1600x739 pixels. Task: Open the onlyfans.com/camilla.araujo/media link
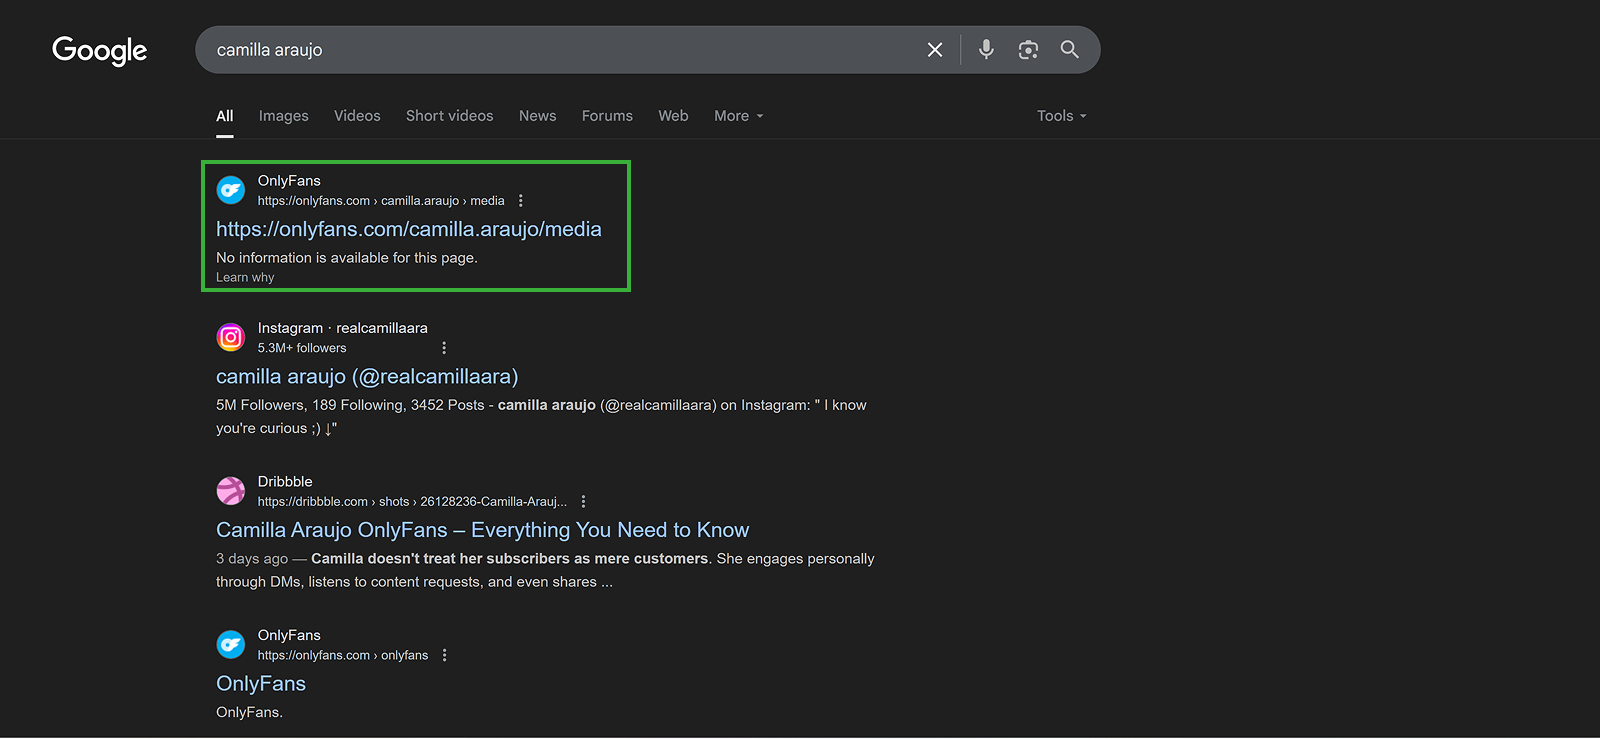click(409, 229)
